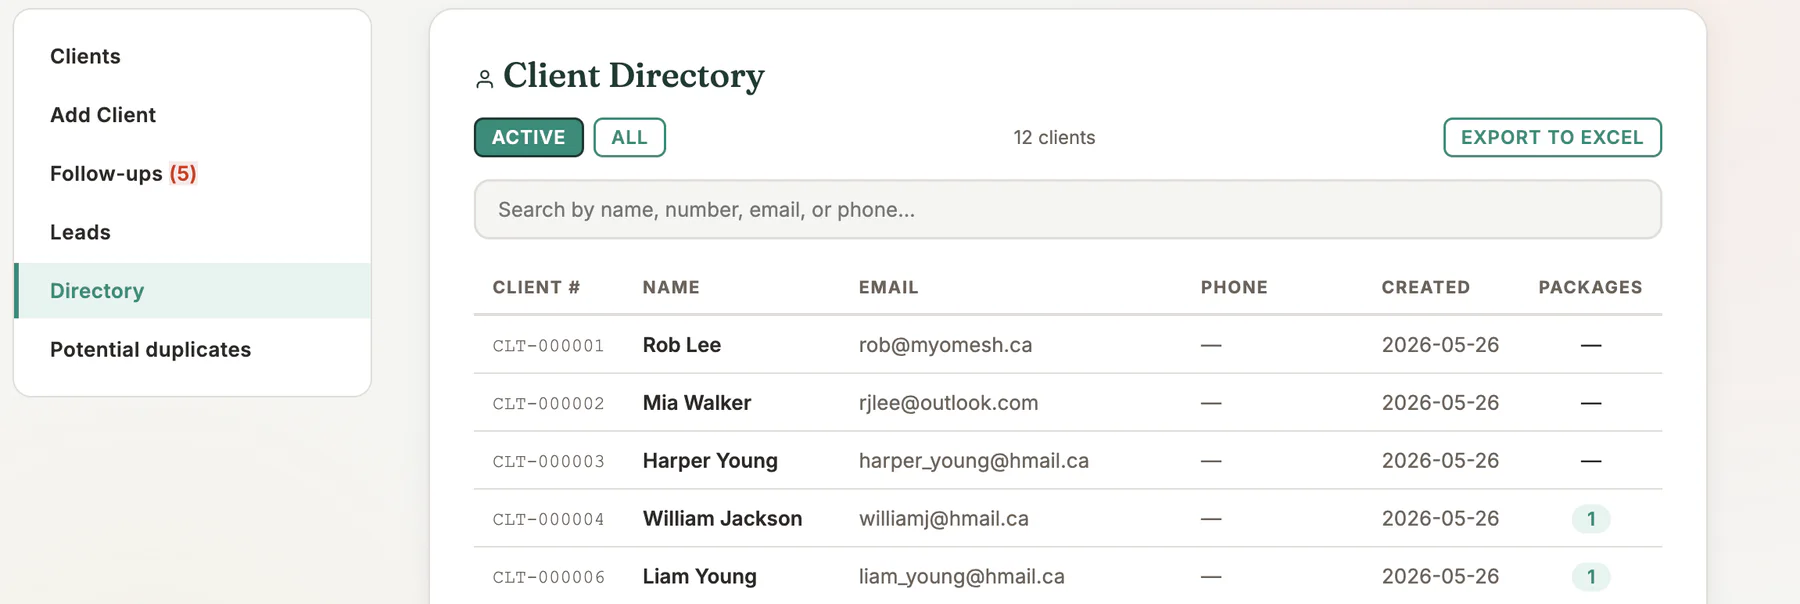Screen dimensions: 1800x604
Task: Click email harper_young@hmail.ca
Action: [x=973, y=461]
